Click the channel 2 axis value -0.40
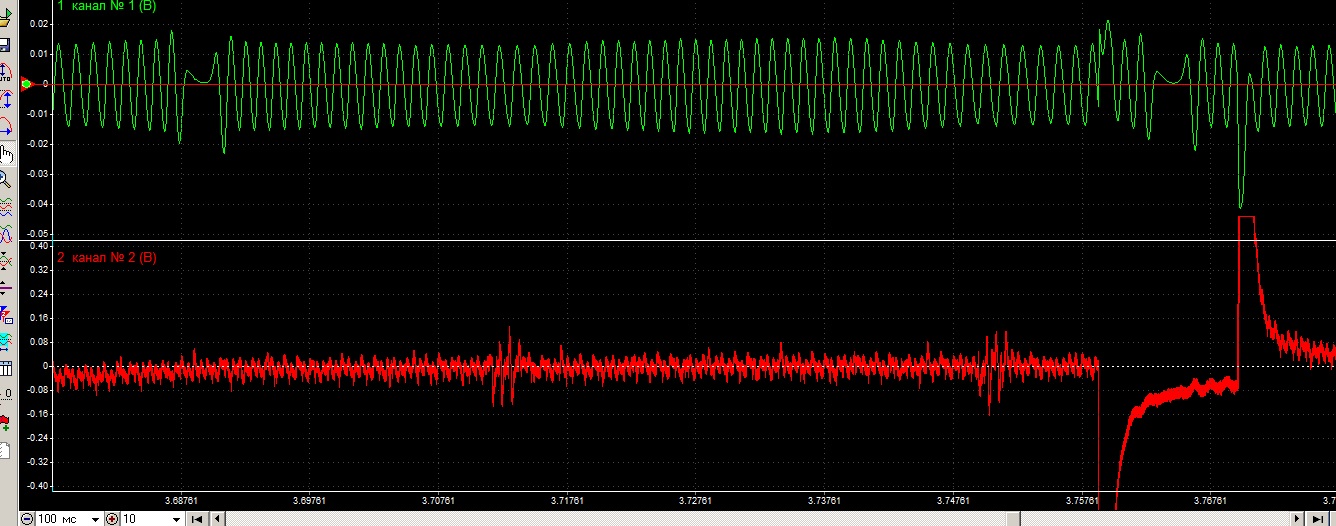Viewport: 1336px width, 526px height. pos(37,486)
